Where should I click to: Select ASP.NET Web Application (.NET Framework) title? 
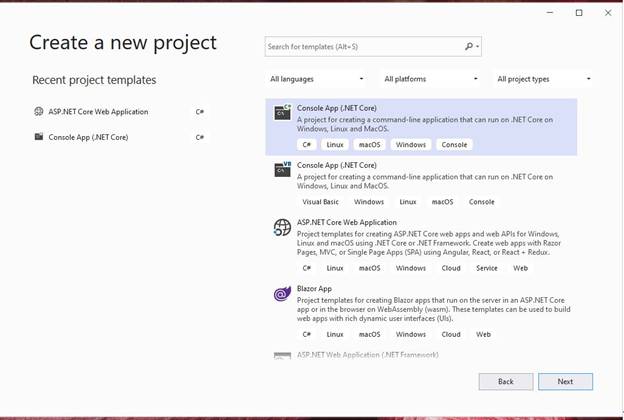tap(368, 355)
